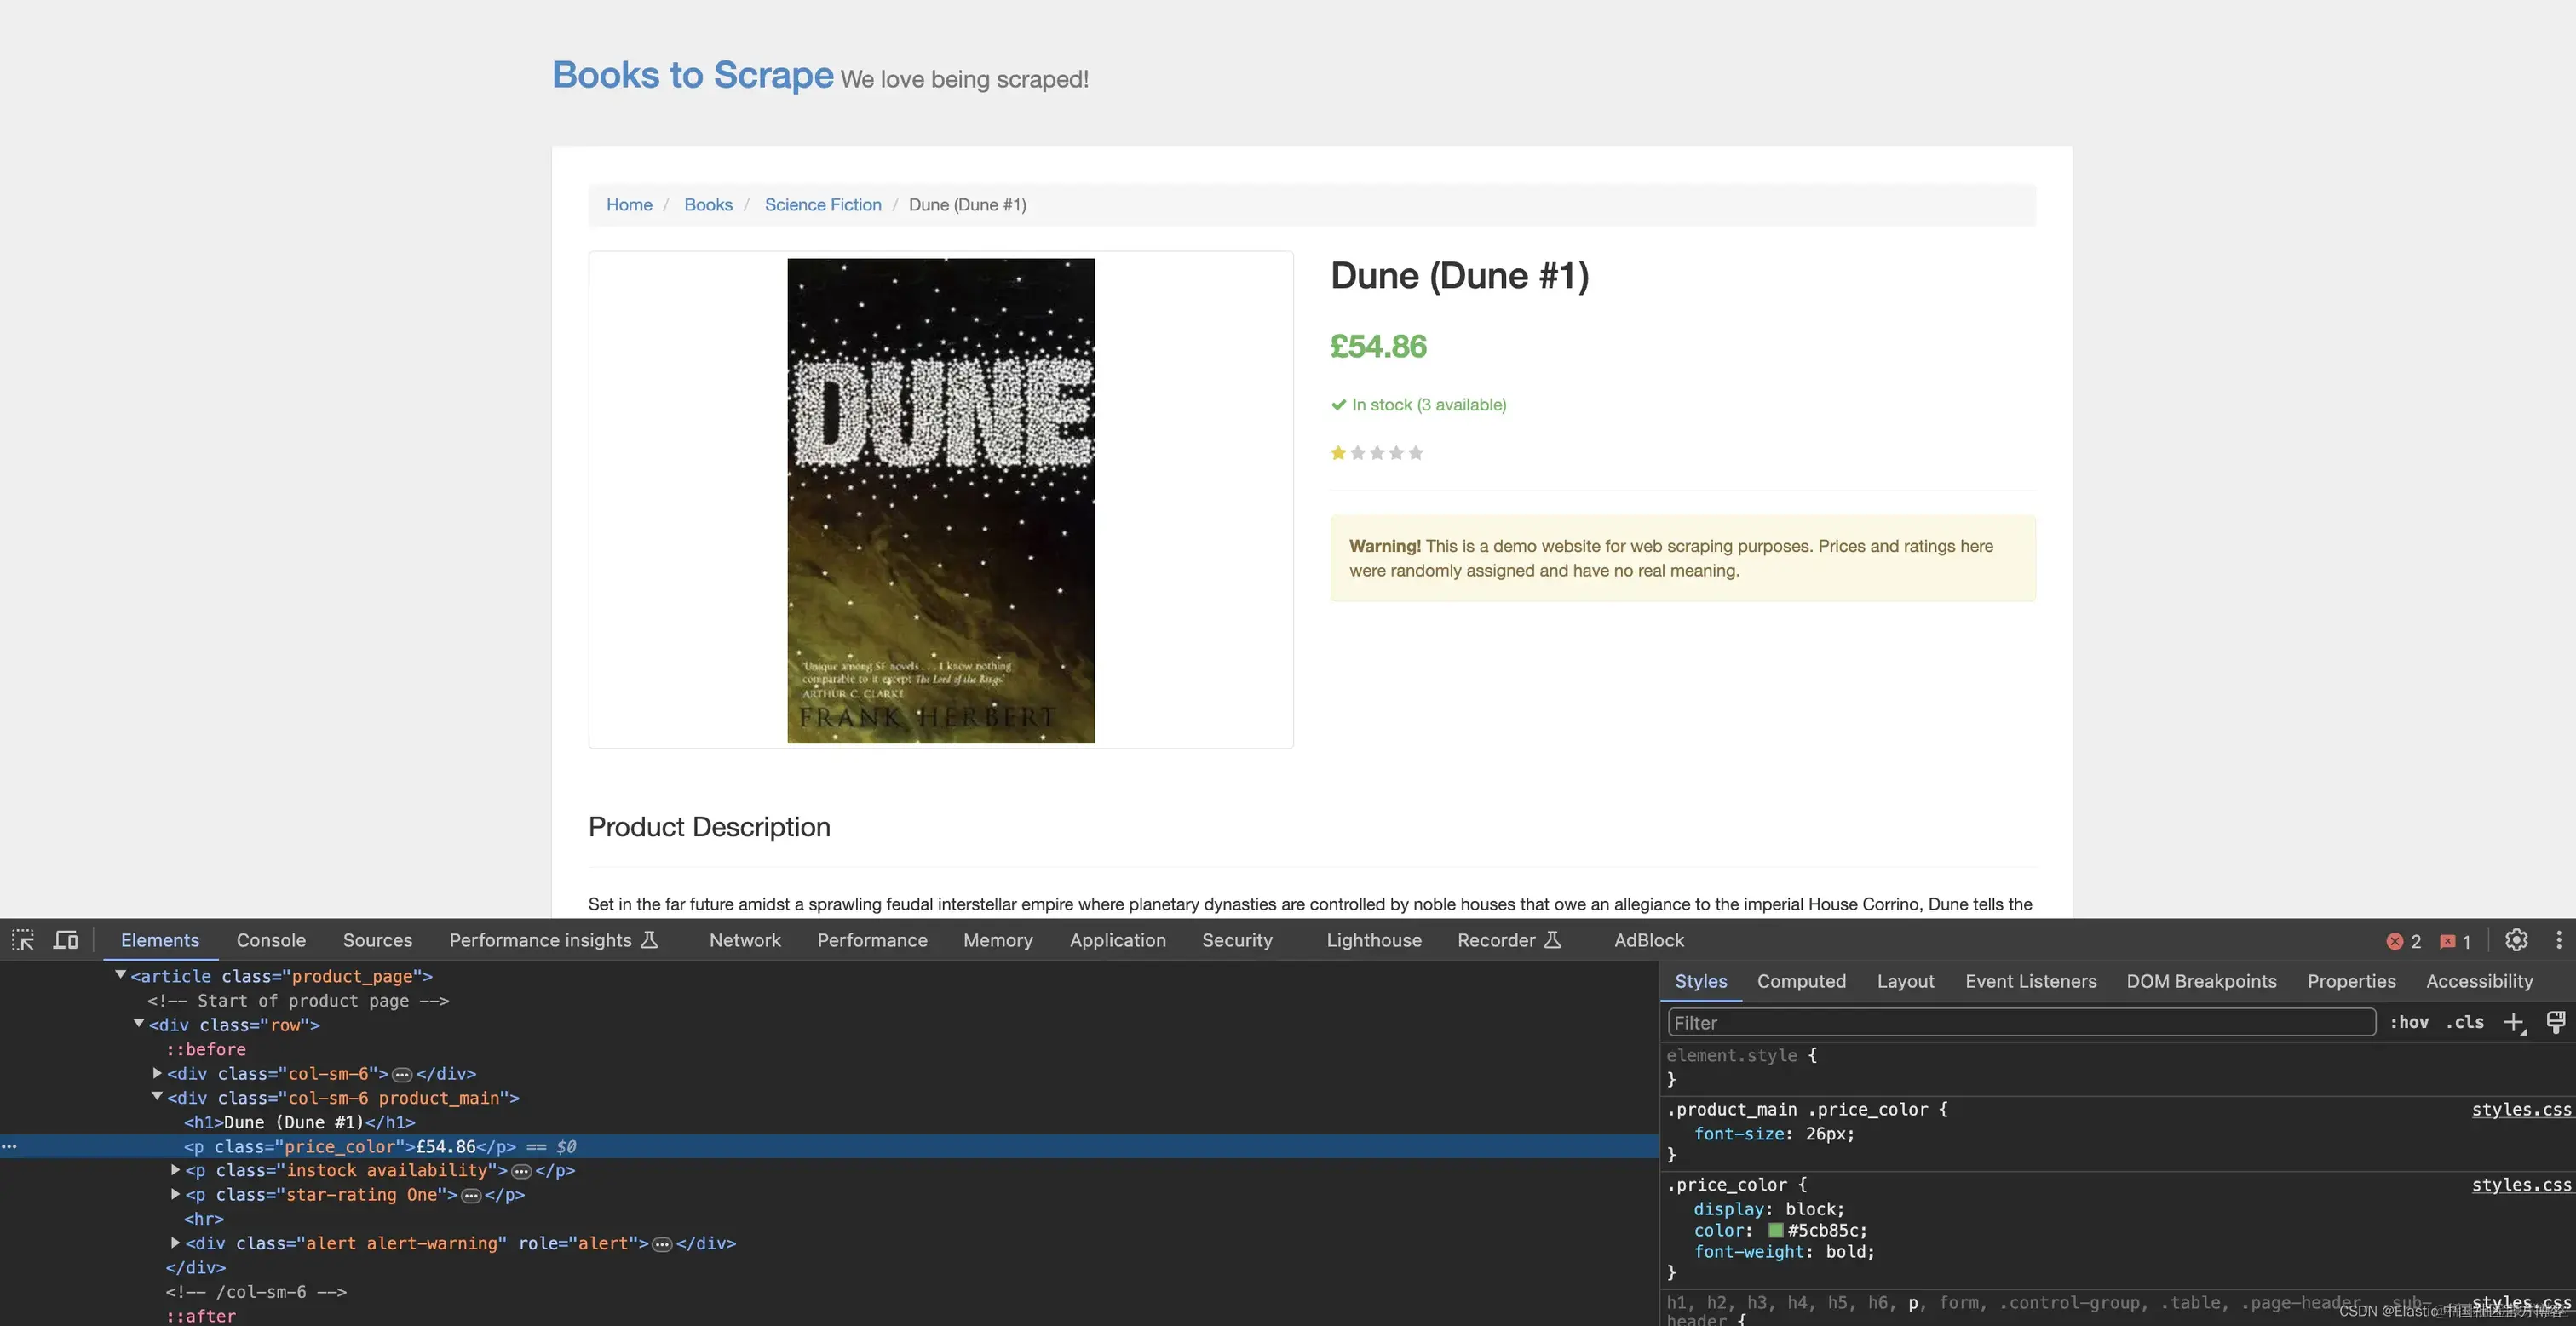Open DevTools three-dot customize menu
Viewport: 2576px width, 1326px height.
[2558, 940]
